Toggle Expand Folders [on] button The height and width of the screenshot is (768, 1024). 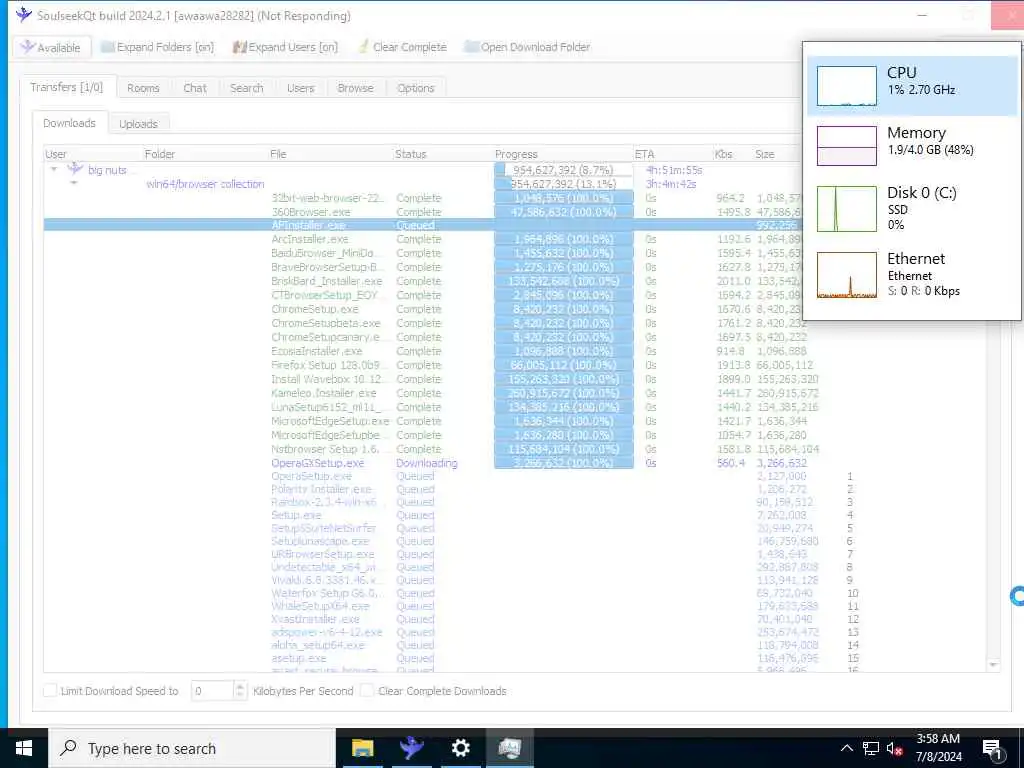point(157,47)
